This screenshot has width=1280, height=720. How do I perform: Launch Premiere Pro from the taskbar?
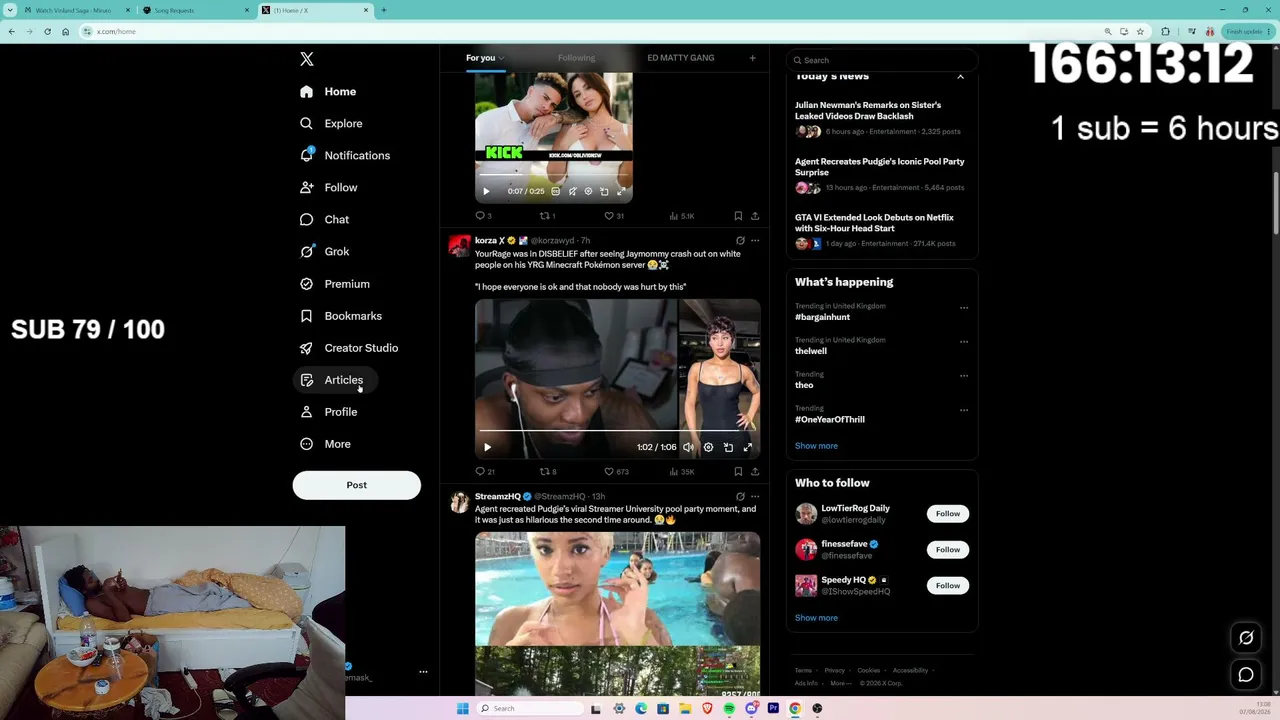click(773, 708)
